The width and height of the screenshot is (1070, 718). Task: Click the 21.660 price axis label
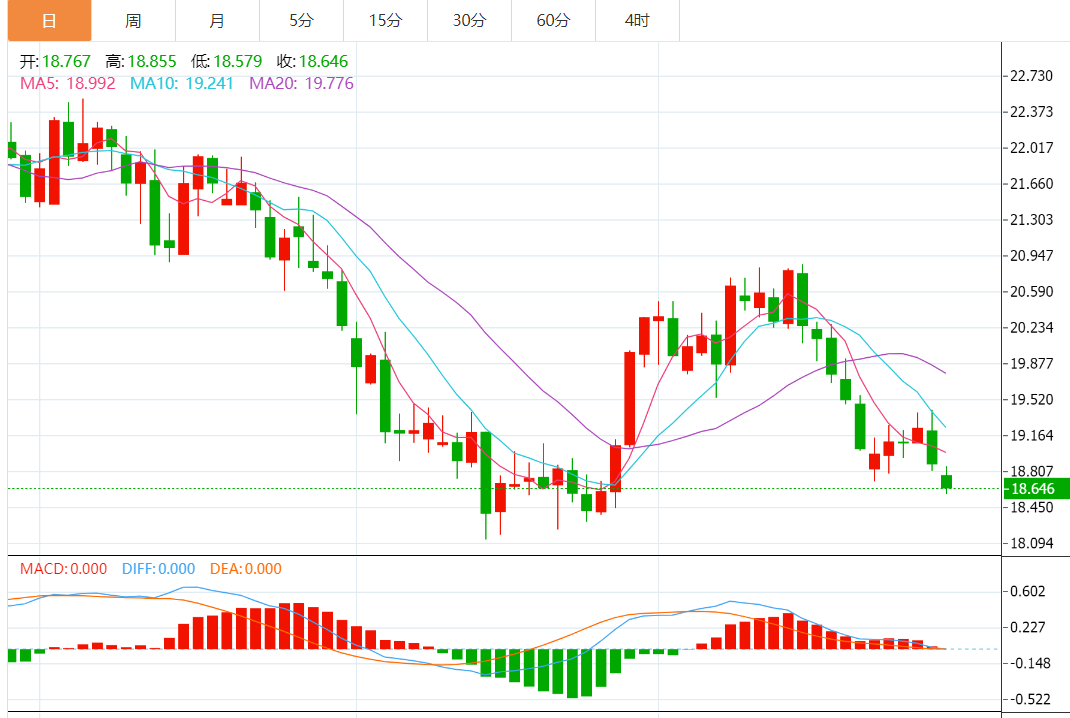pyautogui.click(x=1031, y=184)
